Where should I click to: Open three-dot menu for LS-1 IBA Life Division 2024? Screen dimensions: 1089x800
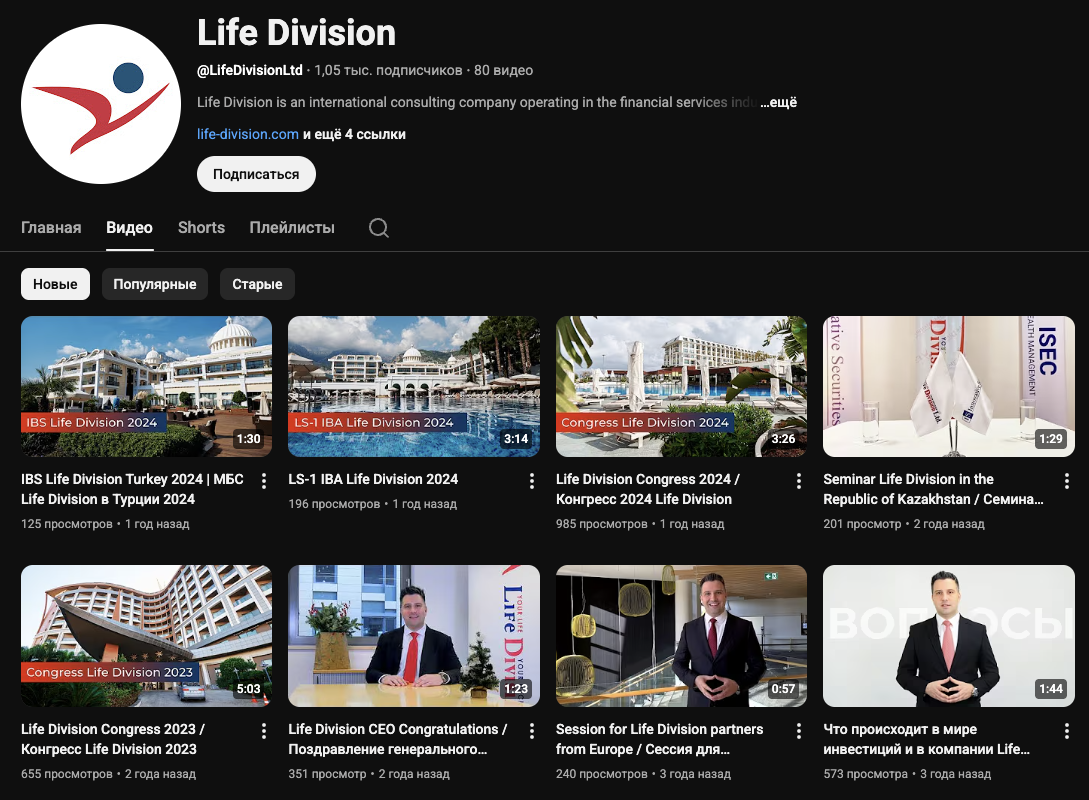click(x=532, y=481)
